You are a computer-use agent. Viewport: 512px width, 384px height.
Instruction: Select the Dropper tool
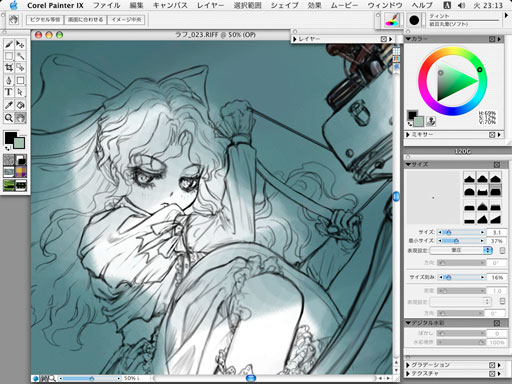9,105
